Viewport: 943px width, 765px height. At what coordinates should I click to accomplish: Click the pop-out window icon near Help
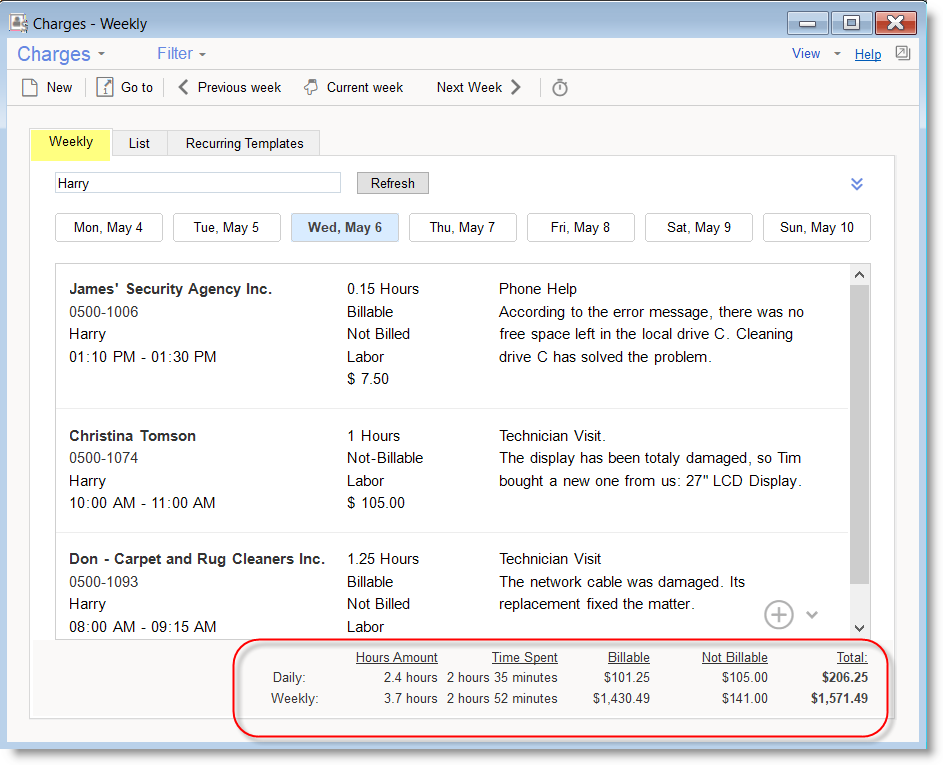tap(903, 53)
